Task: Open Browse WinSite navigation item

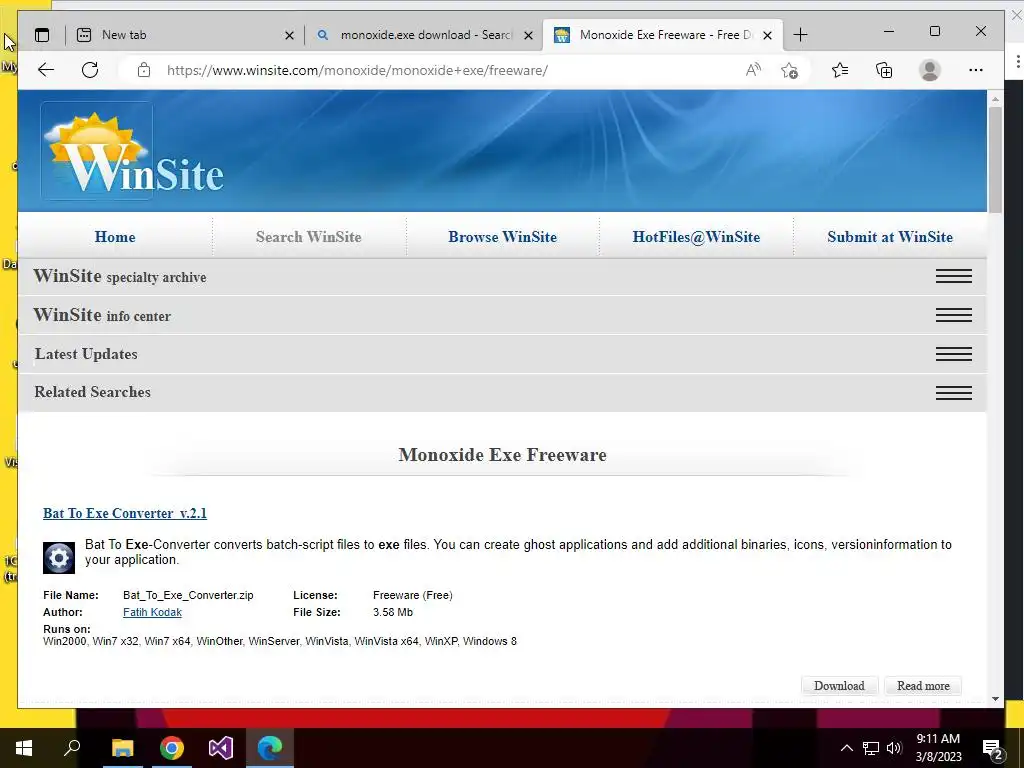Action: (502, 236)
